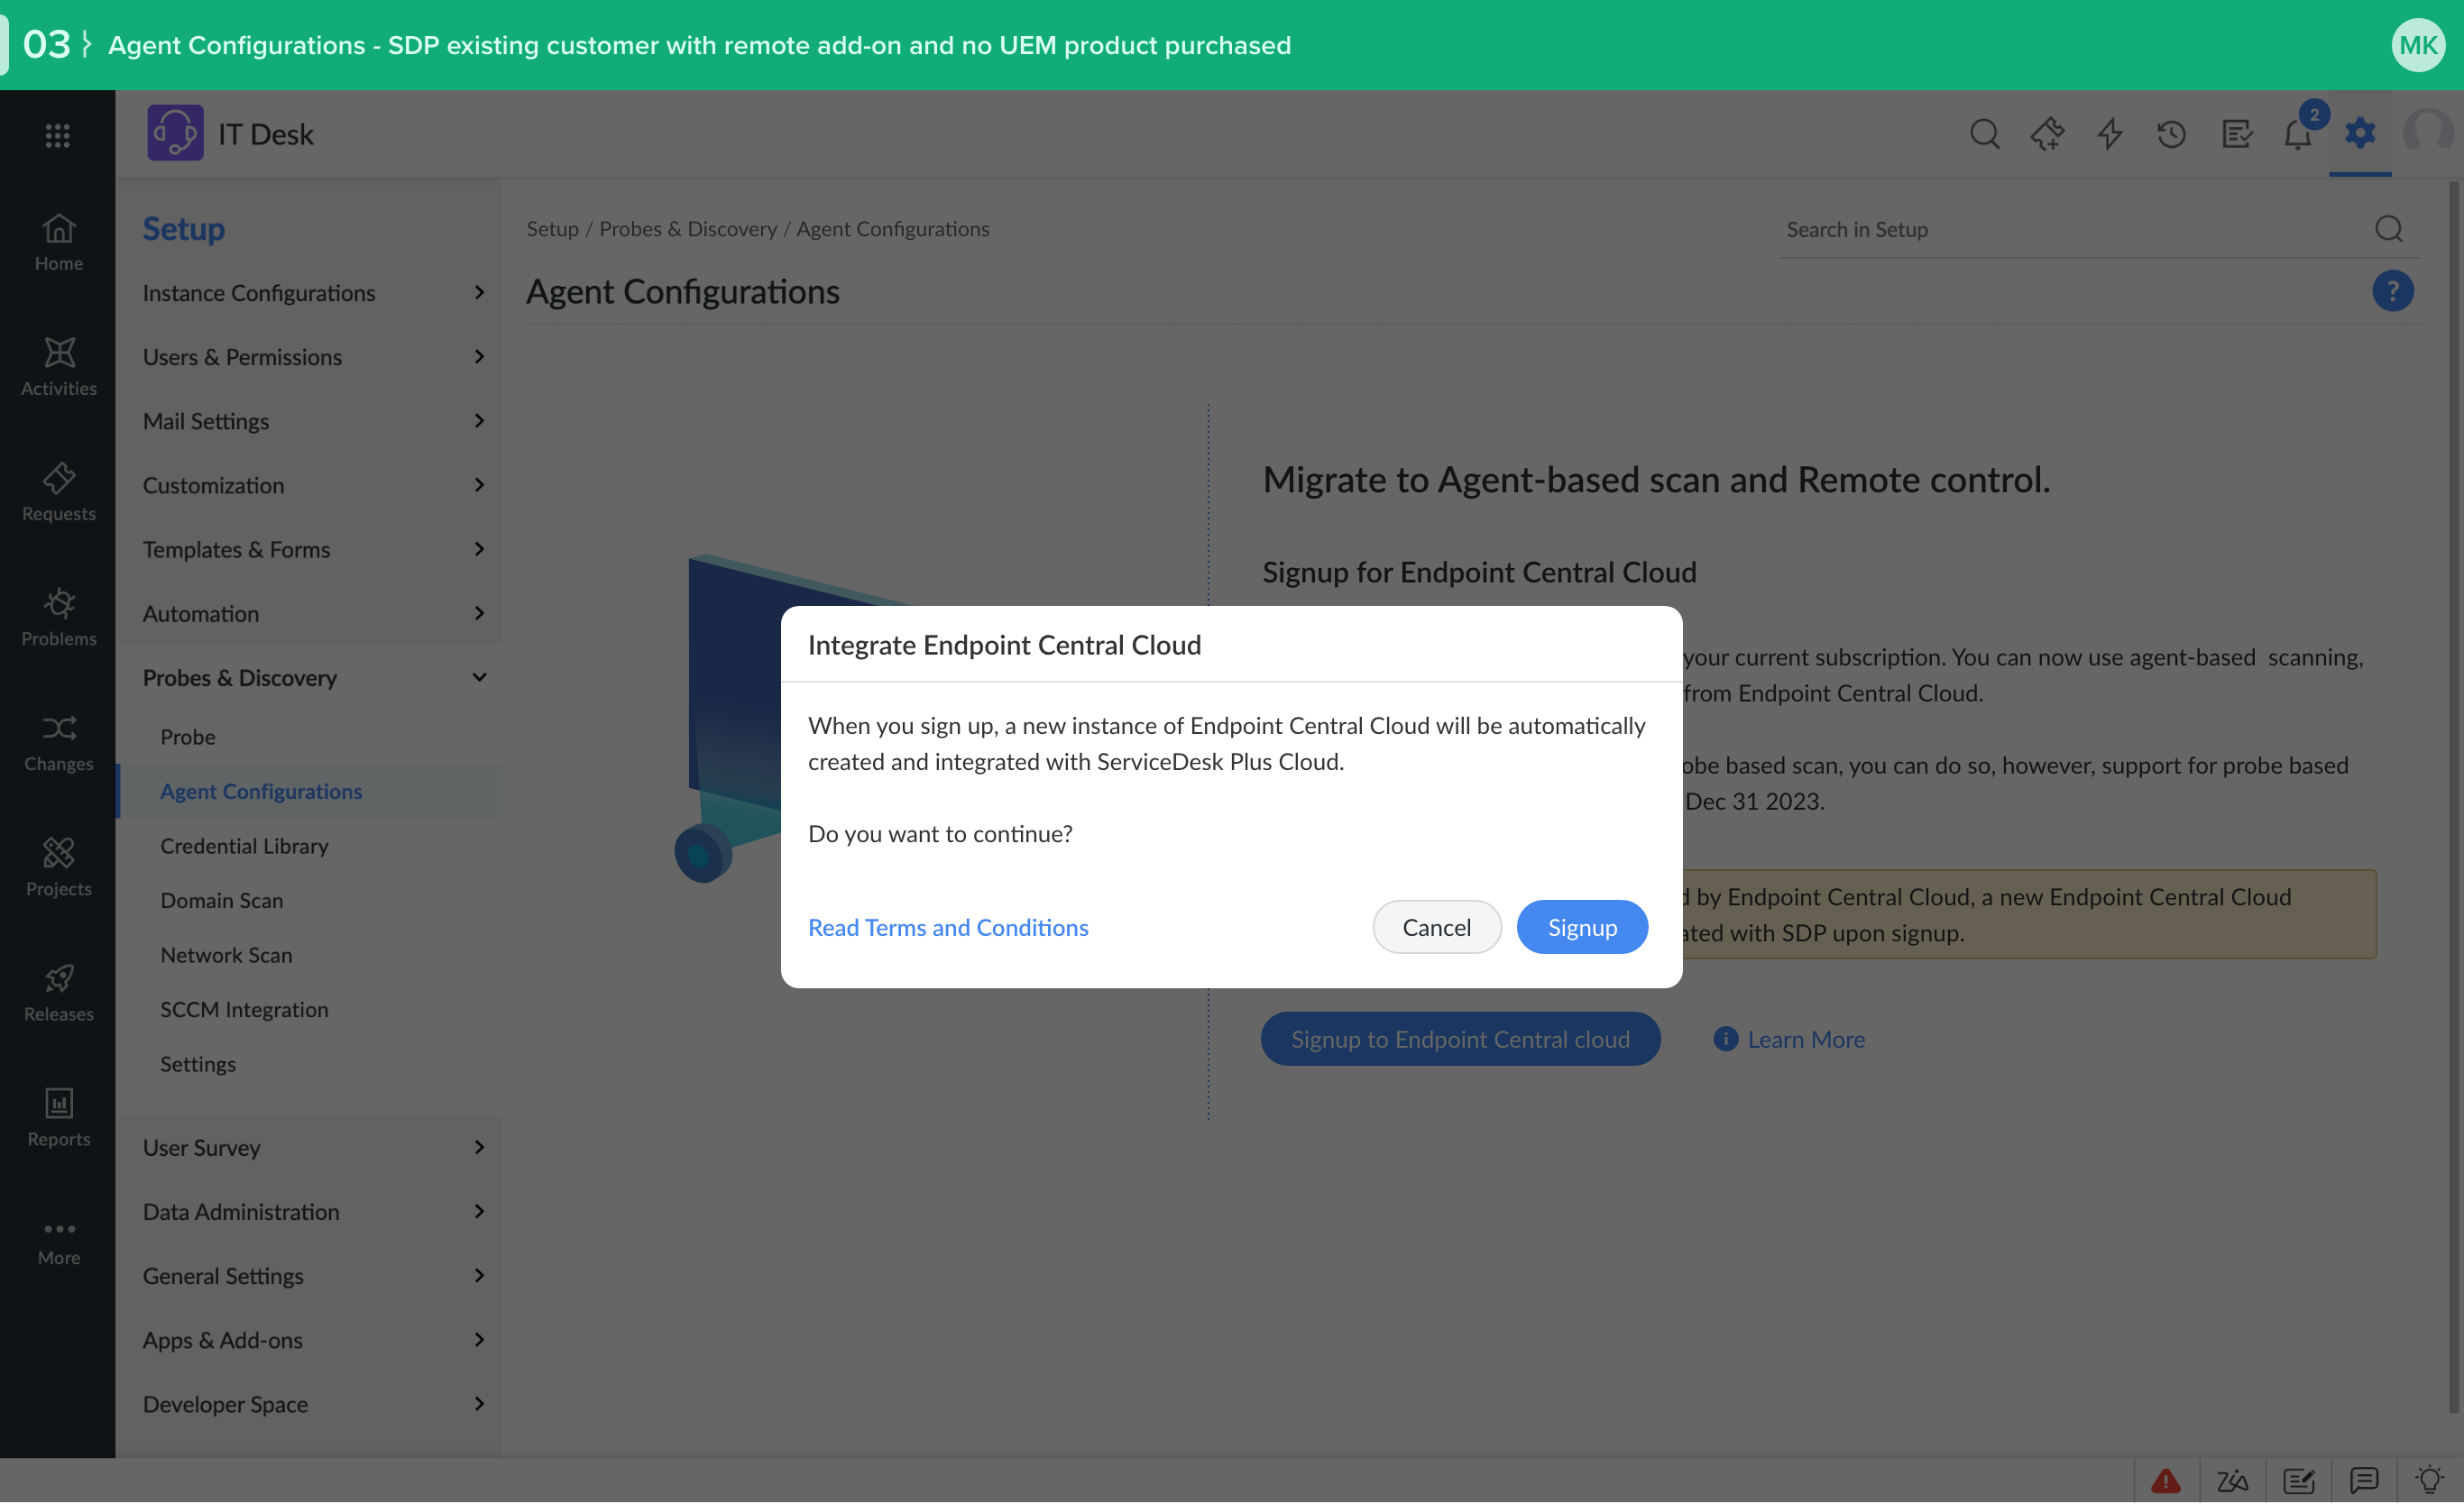Open the blue help question mark icon
This screenshot has height=1504, width=2464.
click(x=2392, y=291)
